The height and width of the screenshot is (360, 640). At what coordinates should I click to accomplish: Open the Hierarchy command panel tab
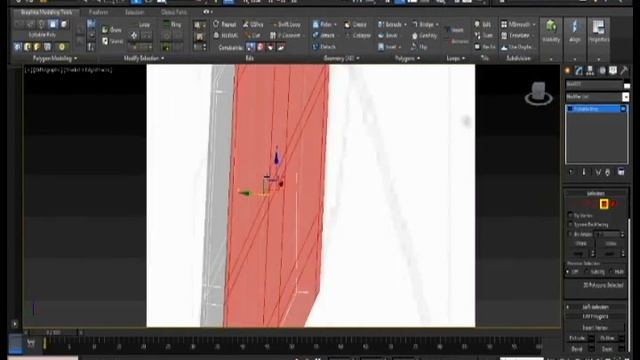point(590,71)
